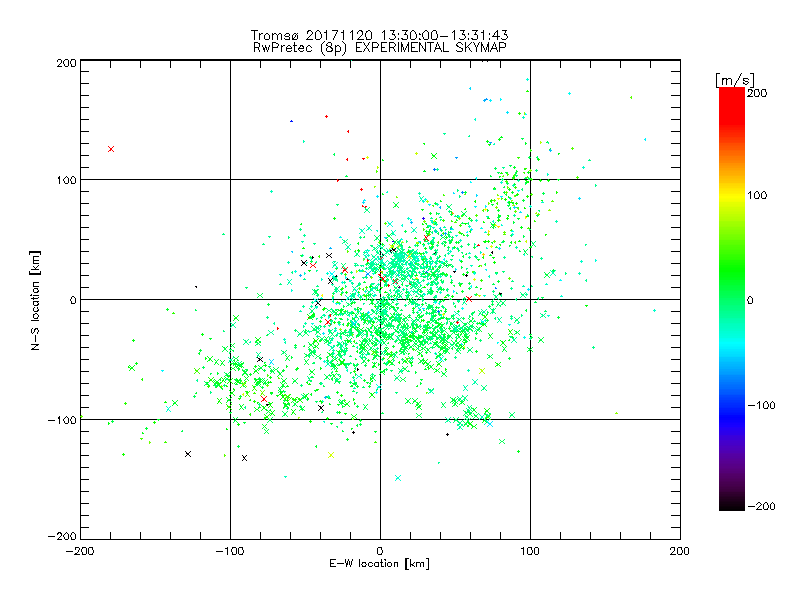Click the subtitle 'RwPretec (8p) EXPERIMENTAL SKYMAP'
The height and width of the screenshot is (600, 800).
(380, 48)
